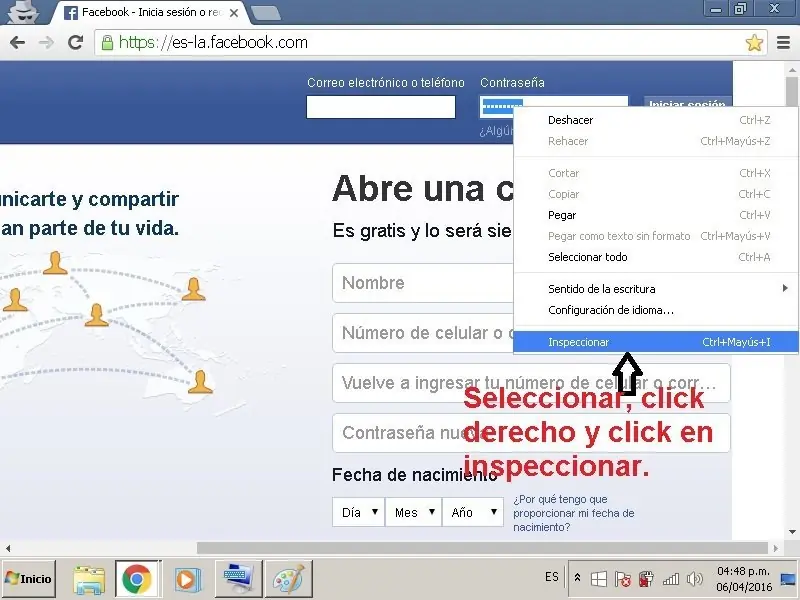This screenshot has height=600, width=800.
Task: Show hidden tray icons arrow
Action: 577,578
